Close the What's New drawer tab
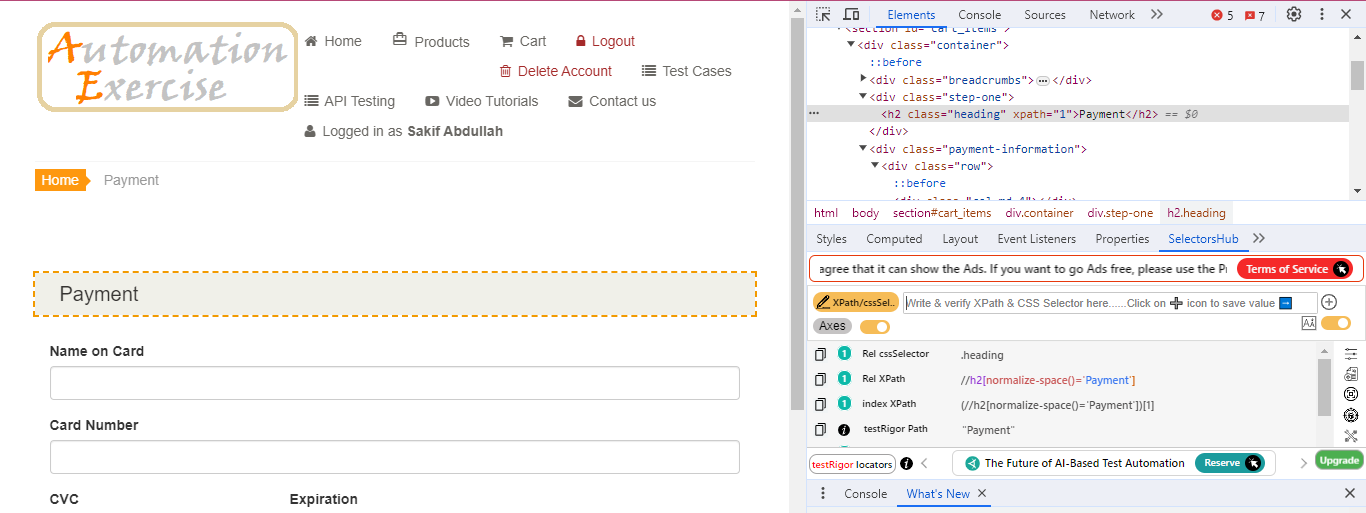The height and width of the screenshot is (513, 1366). pyautogui.click(x=982, y=493)
